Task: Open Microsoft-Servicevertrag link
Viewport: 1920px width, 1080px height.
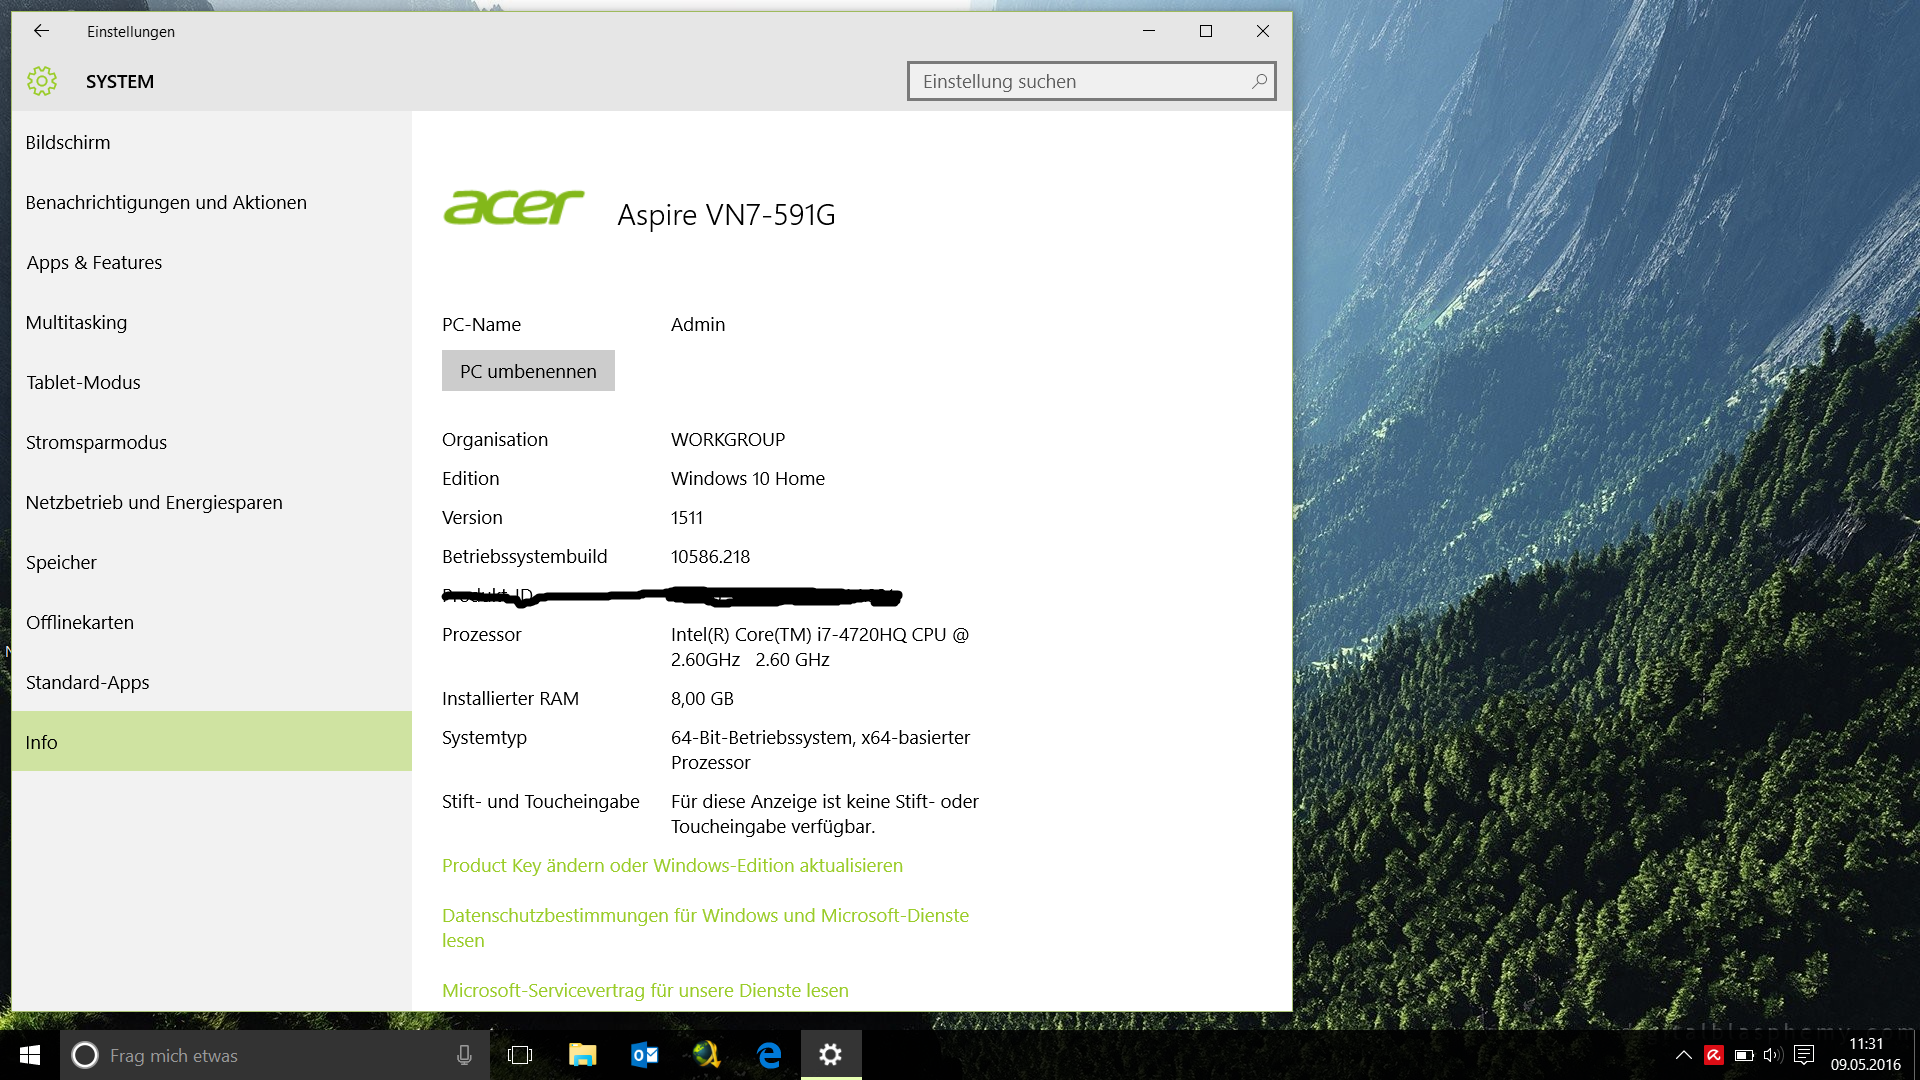Action: [x=645, y=990]
